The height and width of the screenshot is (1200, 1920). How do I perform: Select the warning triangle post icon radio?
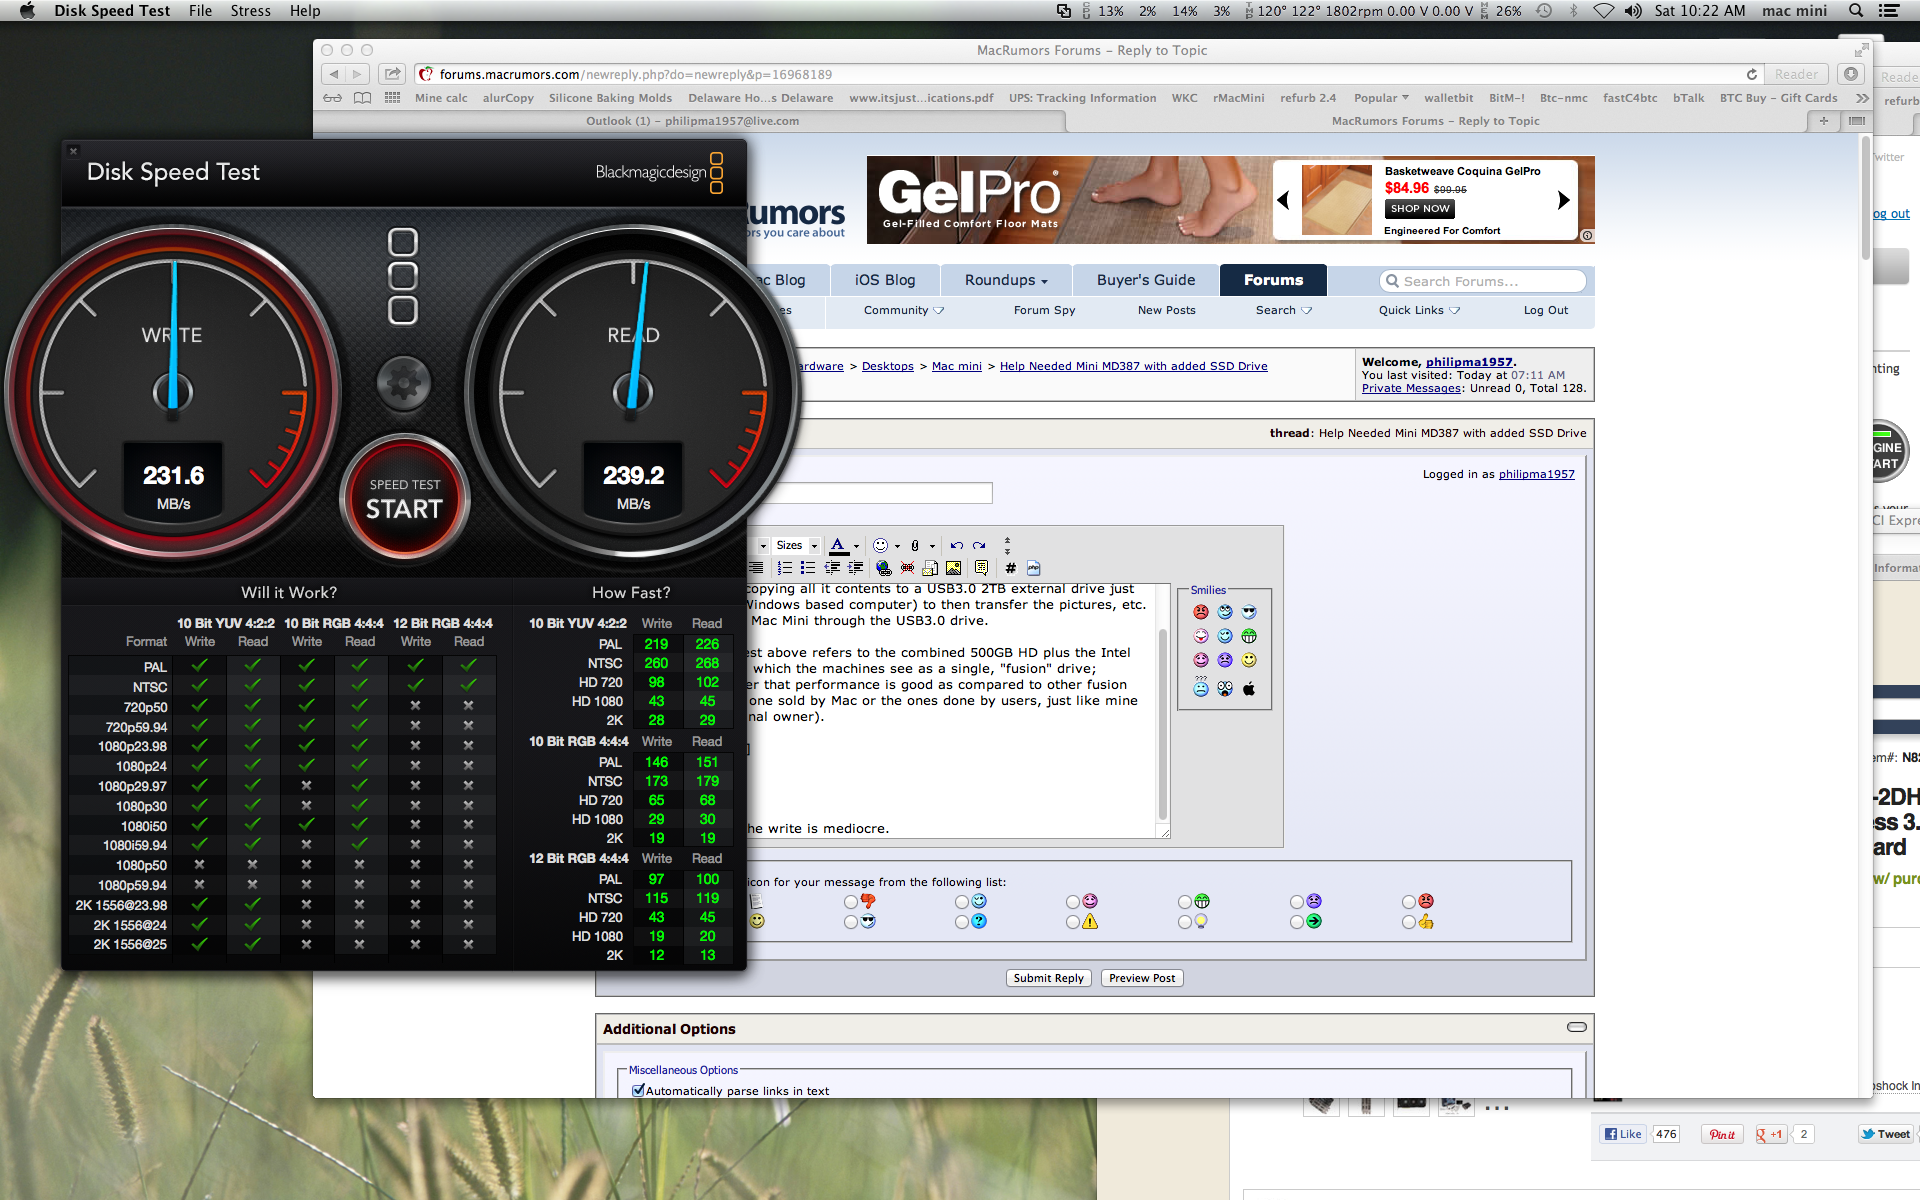(1073, 922)
